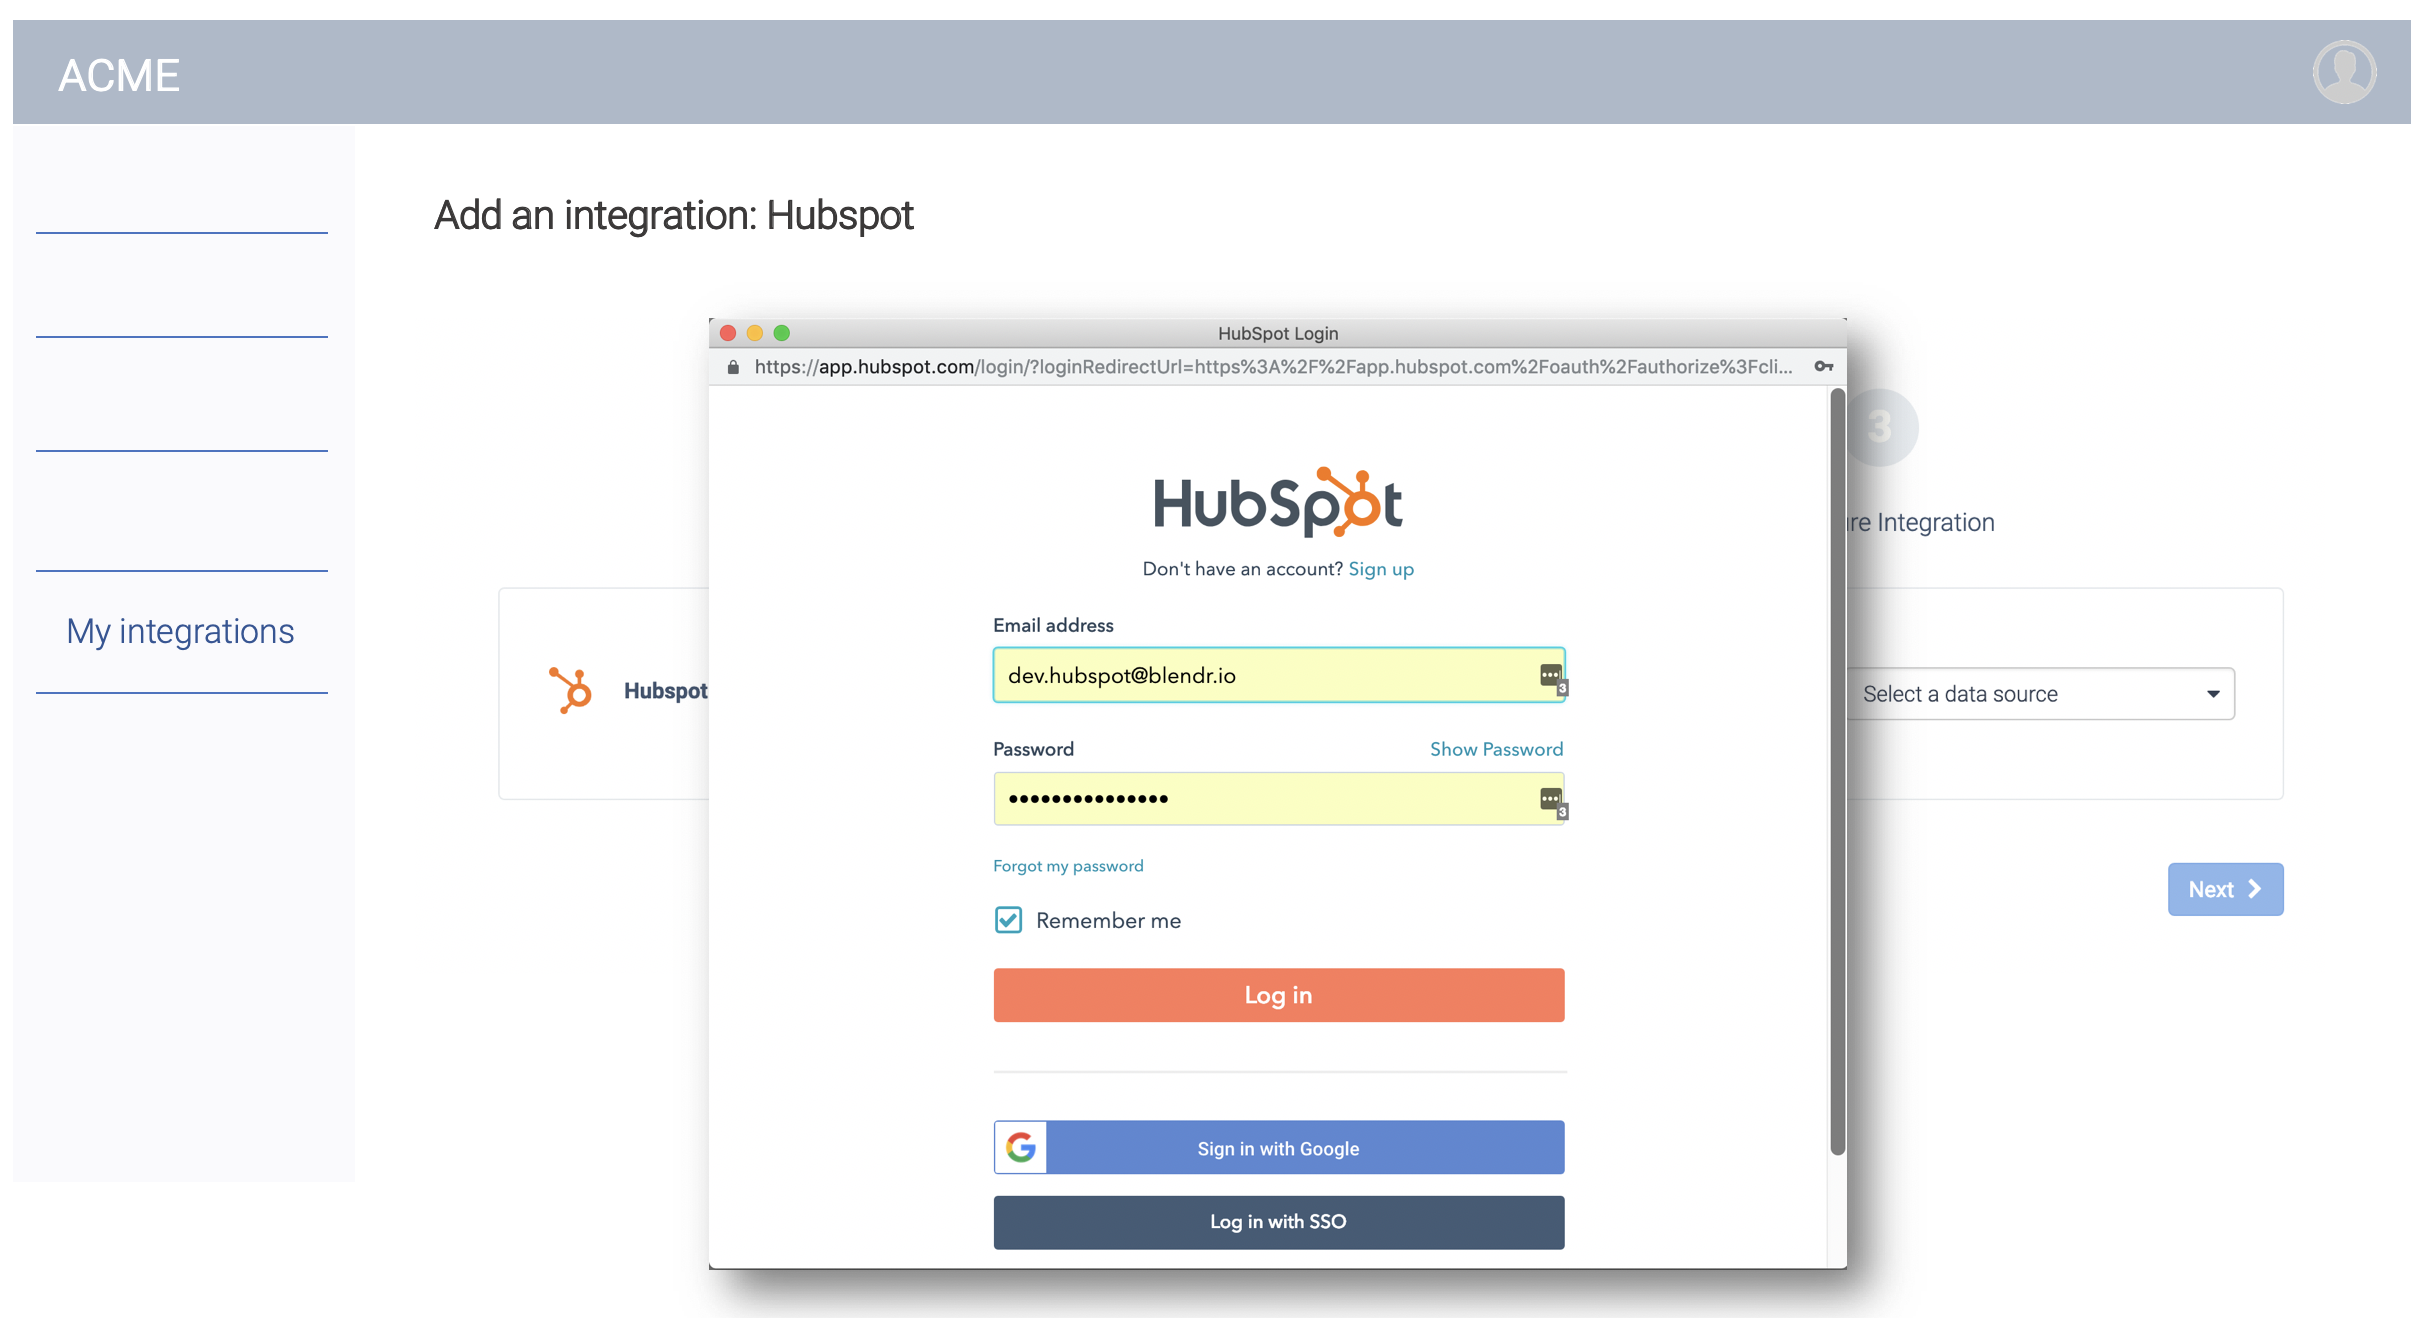Click the HubSpot logo in login popup

pos(1278,502)
